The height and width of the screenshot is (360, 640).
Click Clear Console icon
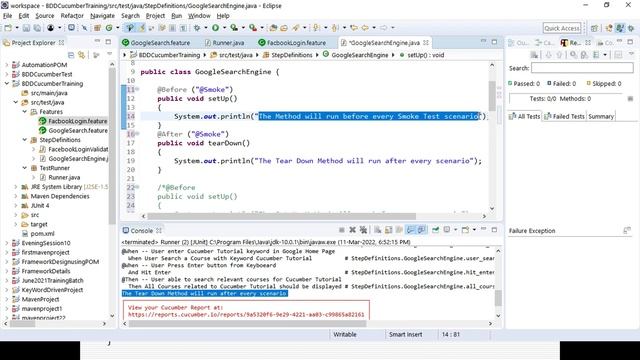378,230
